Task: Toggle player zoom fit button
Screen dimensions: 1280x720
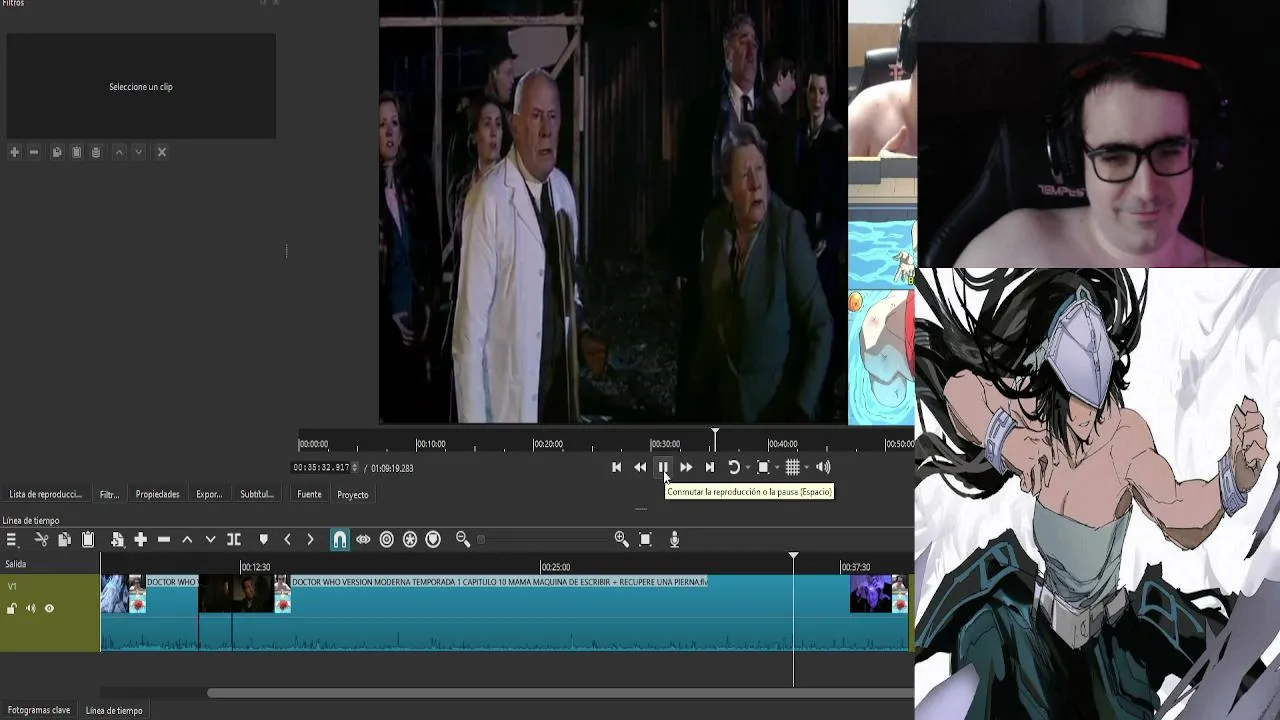Action: pyautogui.click(x=763, y=467)
